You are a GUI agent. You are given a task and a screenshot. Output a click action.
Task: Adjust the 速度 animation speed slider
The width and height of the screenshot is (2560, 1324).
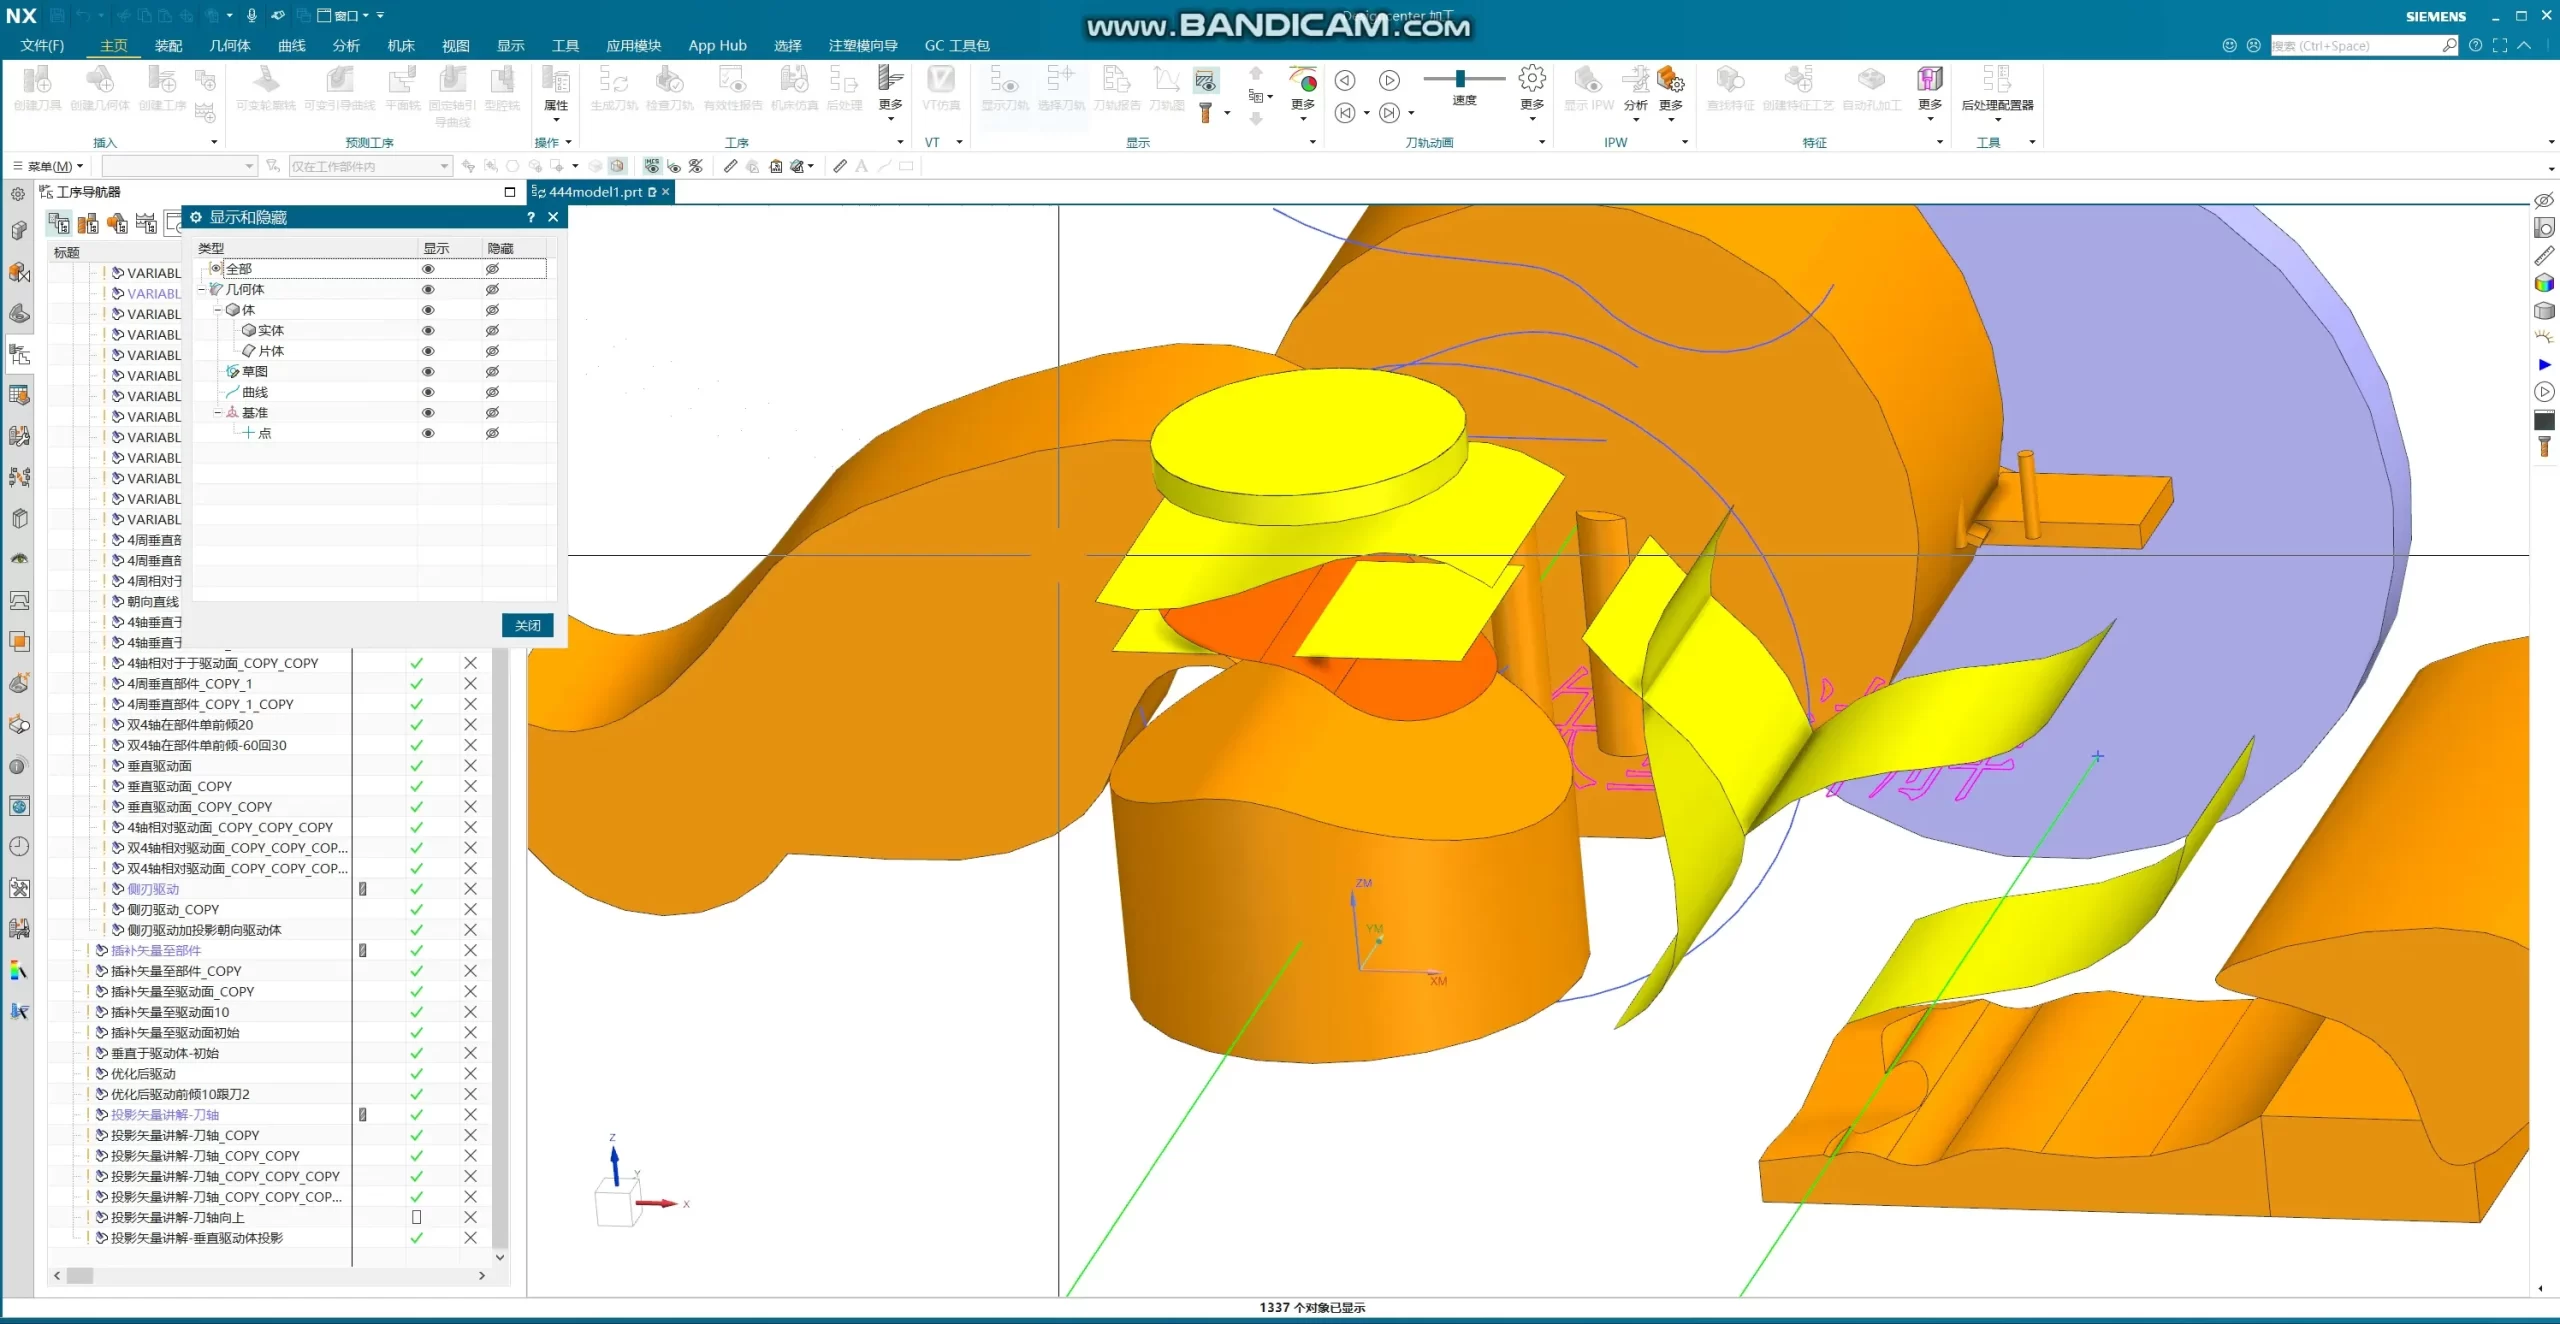pos(1460,79)
